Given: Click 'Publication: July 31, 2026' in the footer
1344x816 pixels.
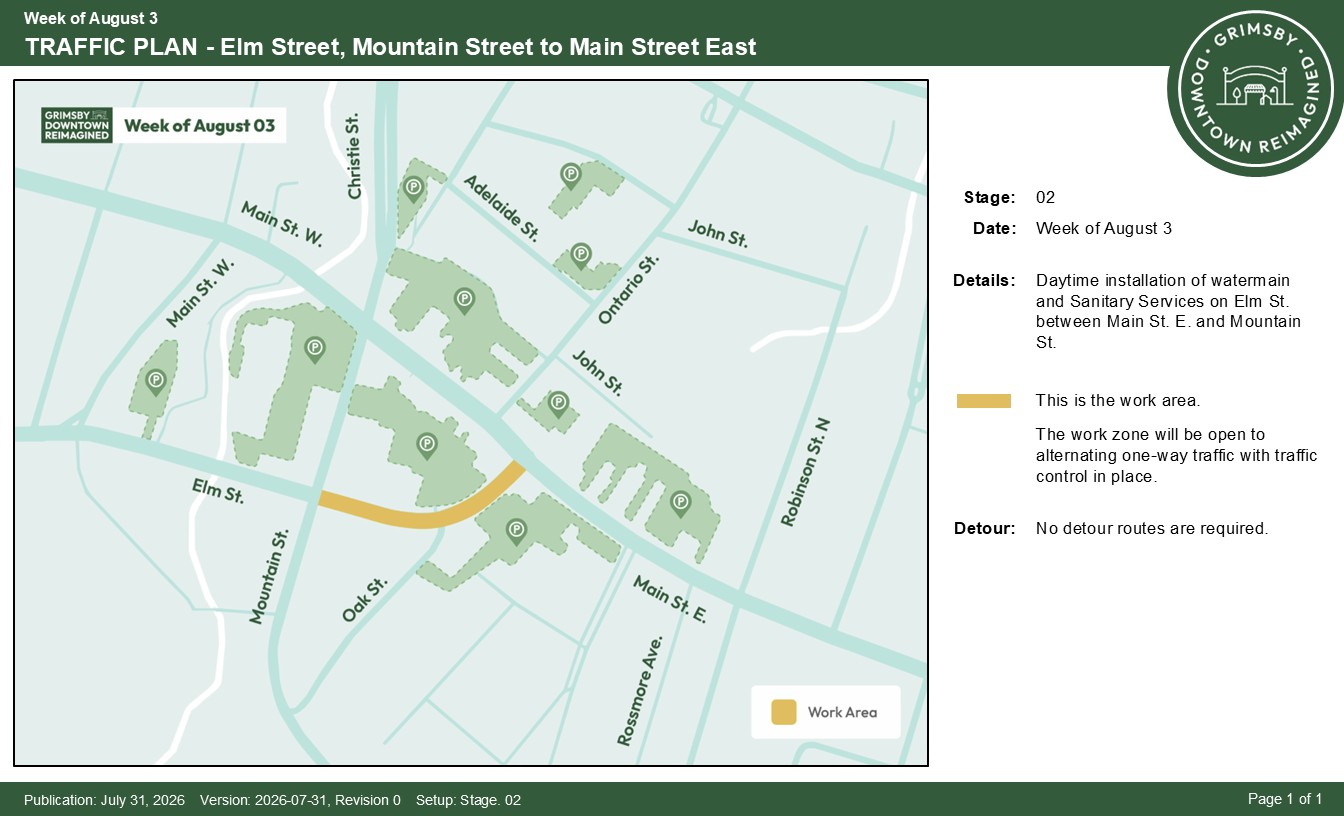Looking at the screenshot, I should (104, 800).
